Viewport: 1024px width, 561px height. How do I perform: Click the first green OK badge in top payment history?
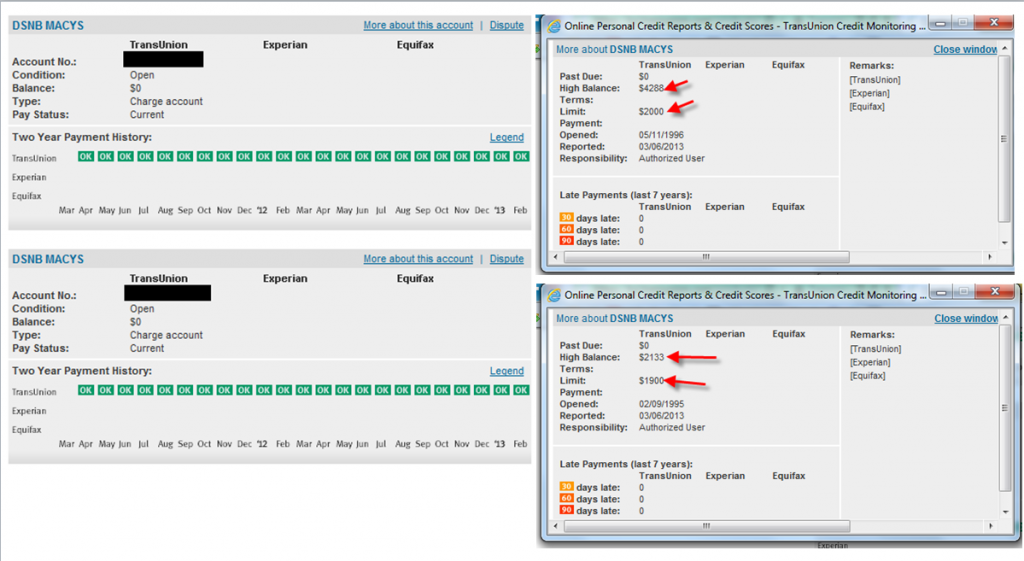(86, 156)
